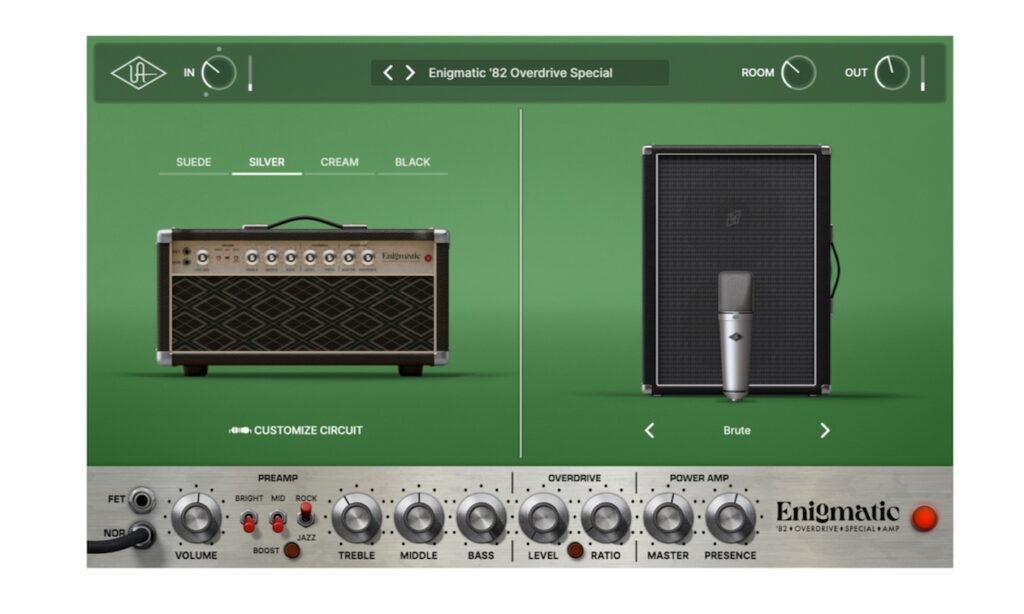Image resolution: width=1024 pixels, height=614 pixels.
Task: Flip the ROCK/JAZZ switch
Action: [306, 515]
